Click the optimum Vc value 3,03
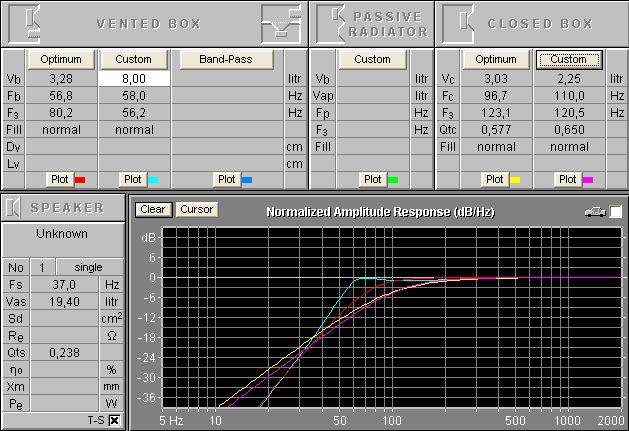This screenshot has width=629, height=431. tap(496, 79)
